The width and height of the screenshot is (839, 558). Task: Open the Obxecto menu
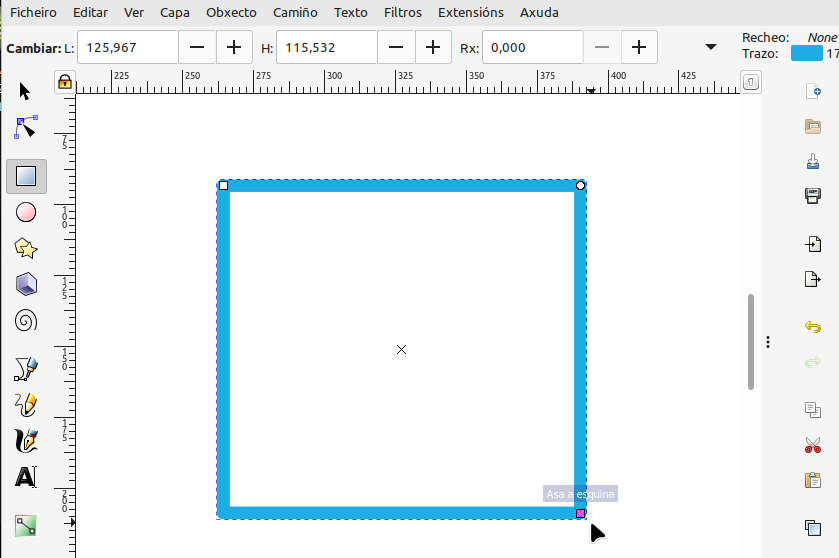pos(231,12)
